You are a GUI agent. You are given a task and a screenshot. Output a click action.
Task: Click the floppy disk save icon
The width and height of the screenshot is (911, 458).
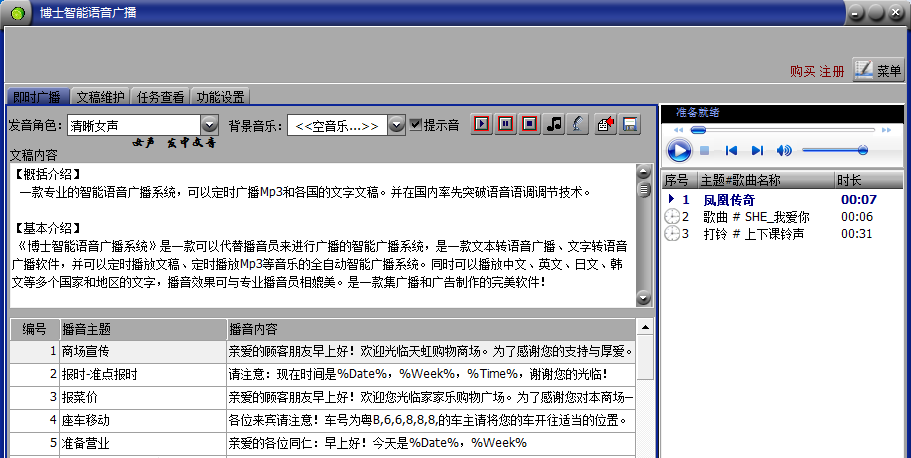(x=630, y=124)
